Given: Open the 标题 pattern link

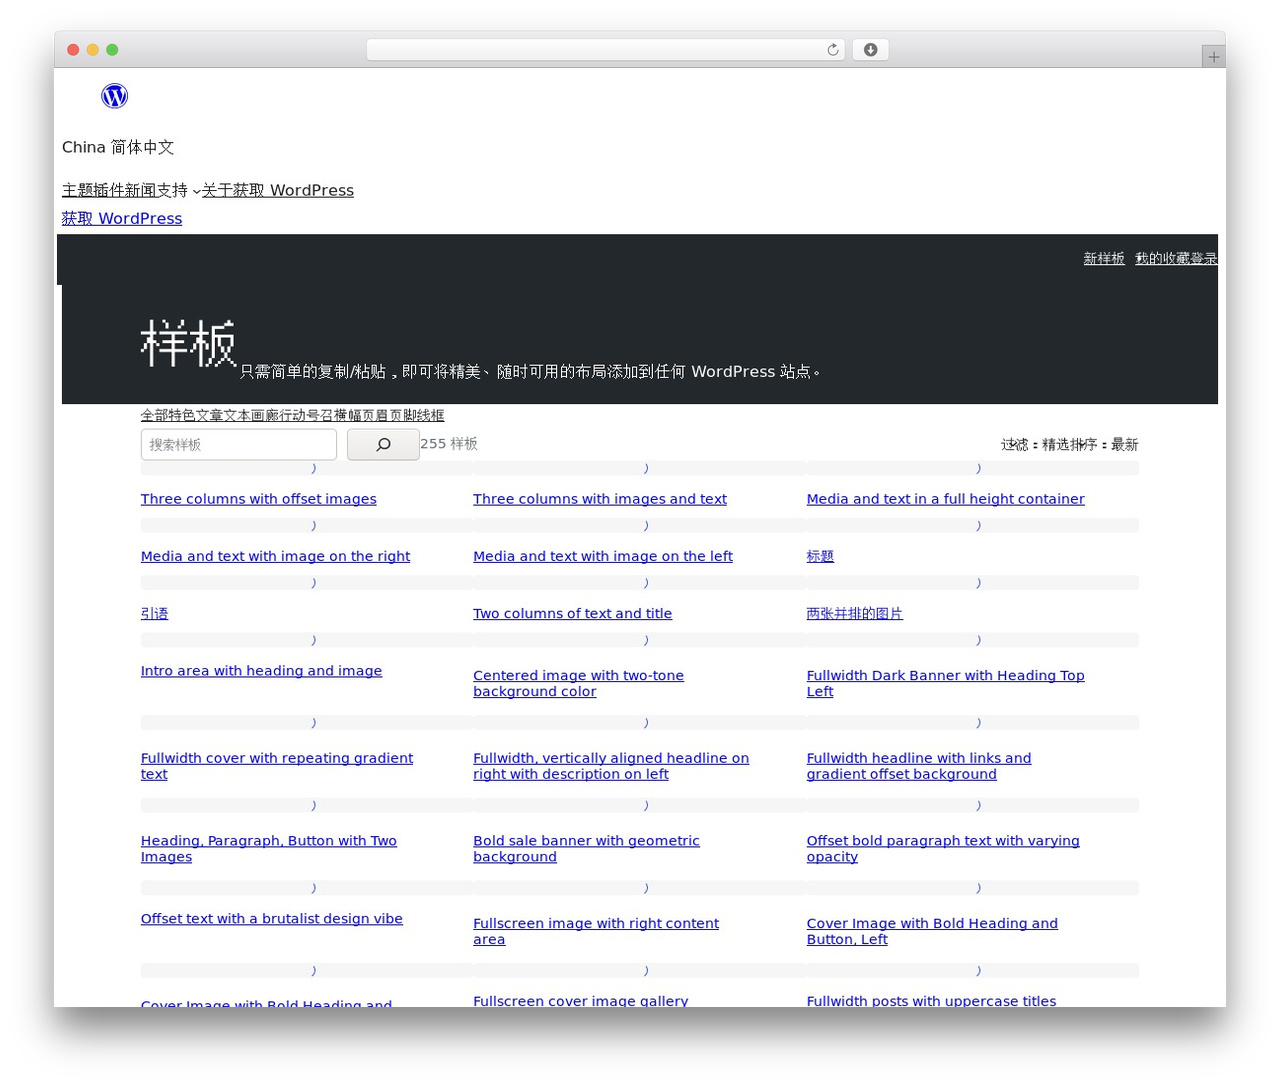Looking at the screenshot, I should 820,556.
